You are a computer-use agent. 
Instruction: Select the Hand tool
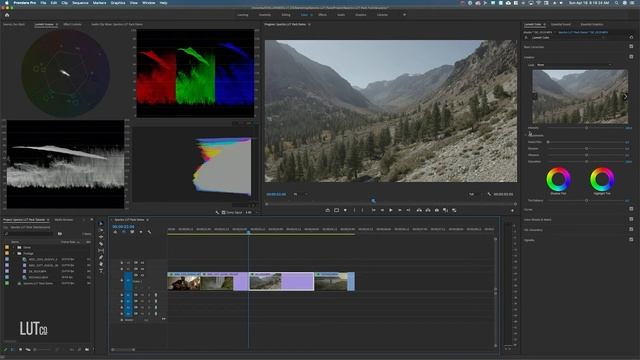click(101, 264)
